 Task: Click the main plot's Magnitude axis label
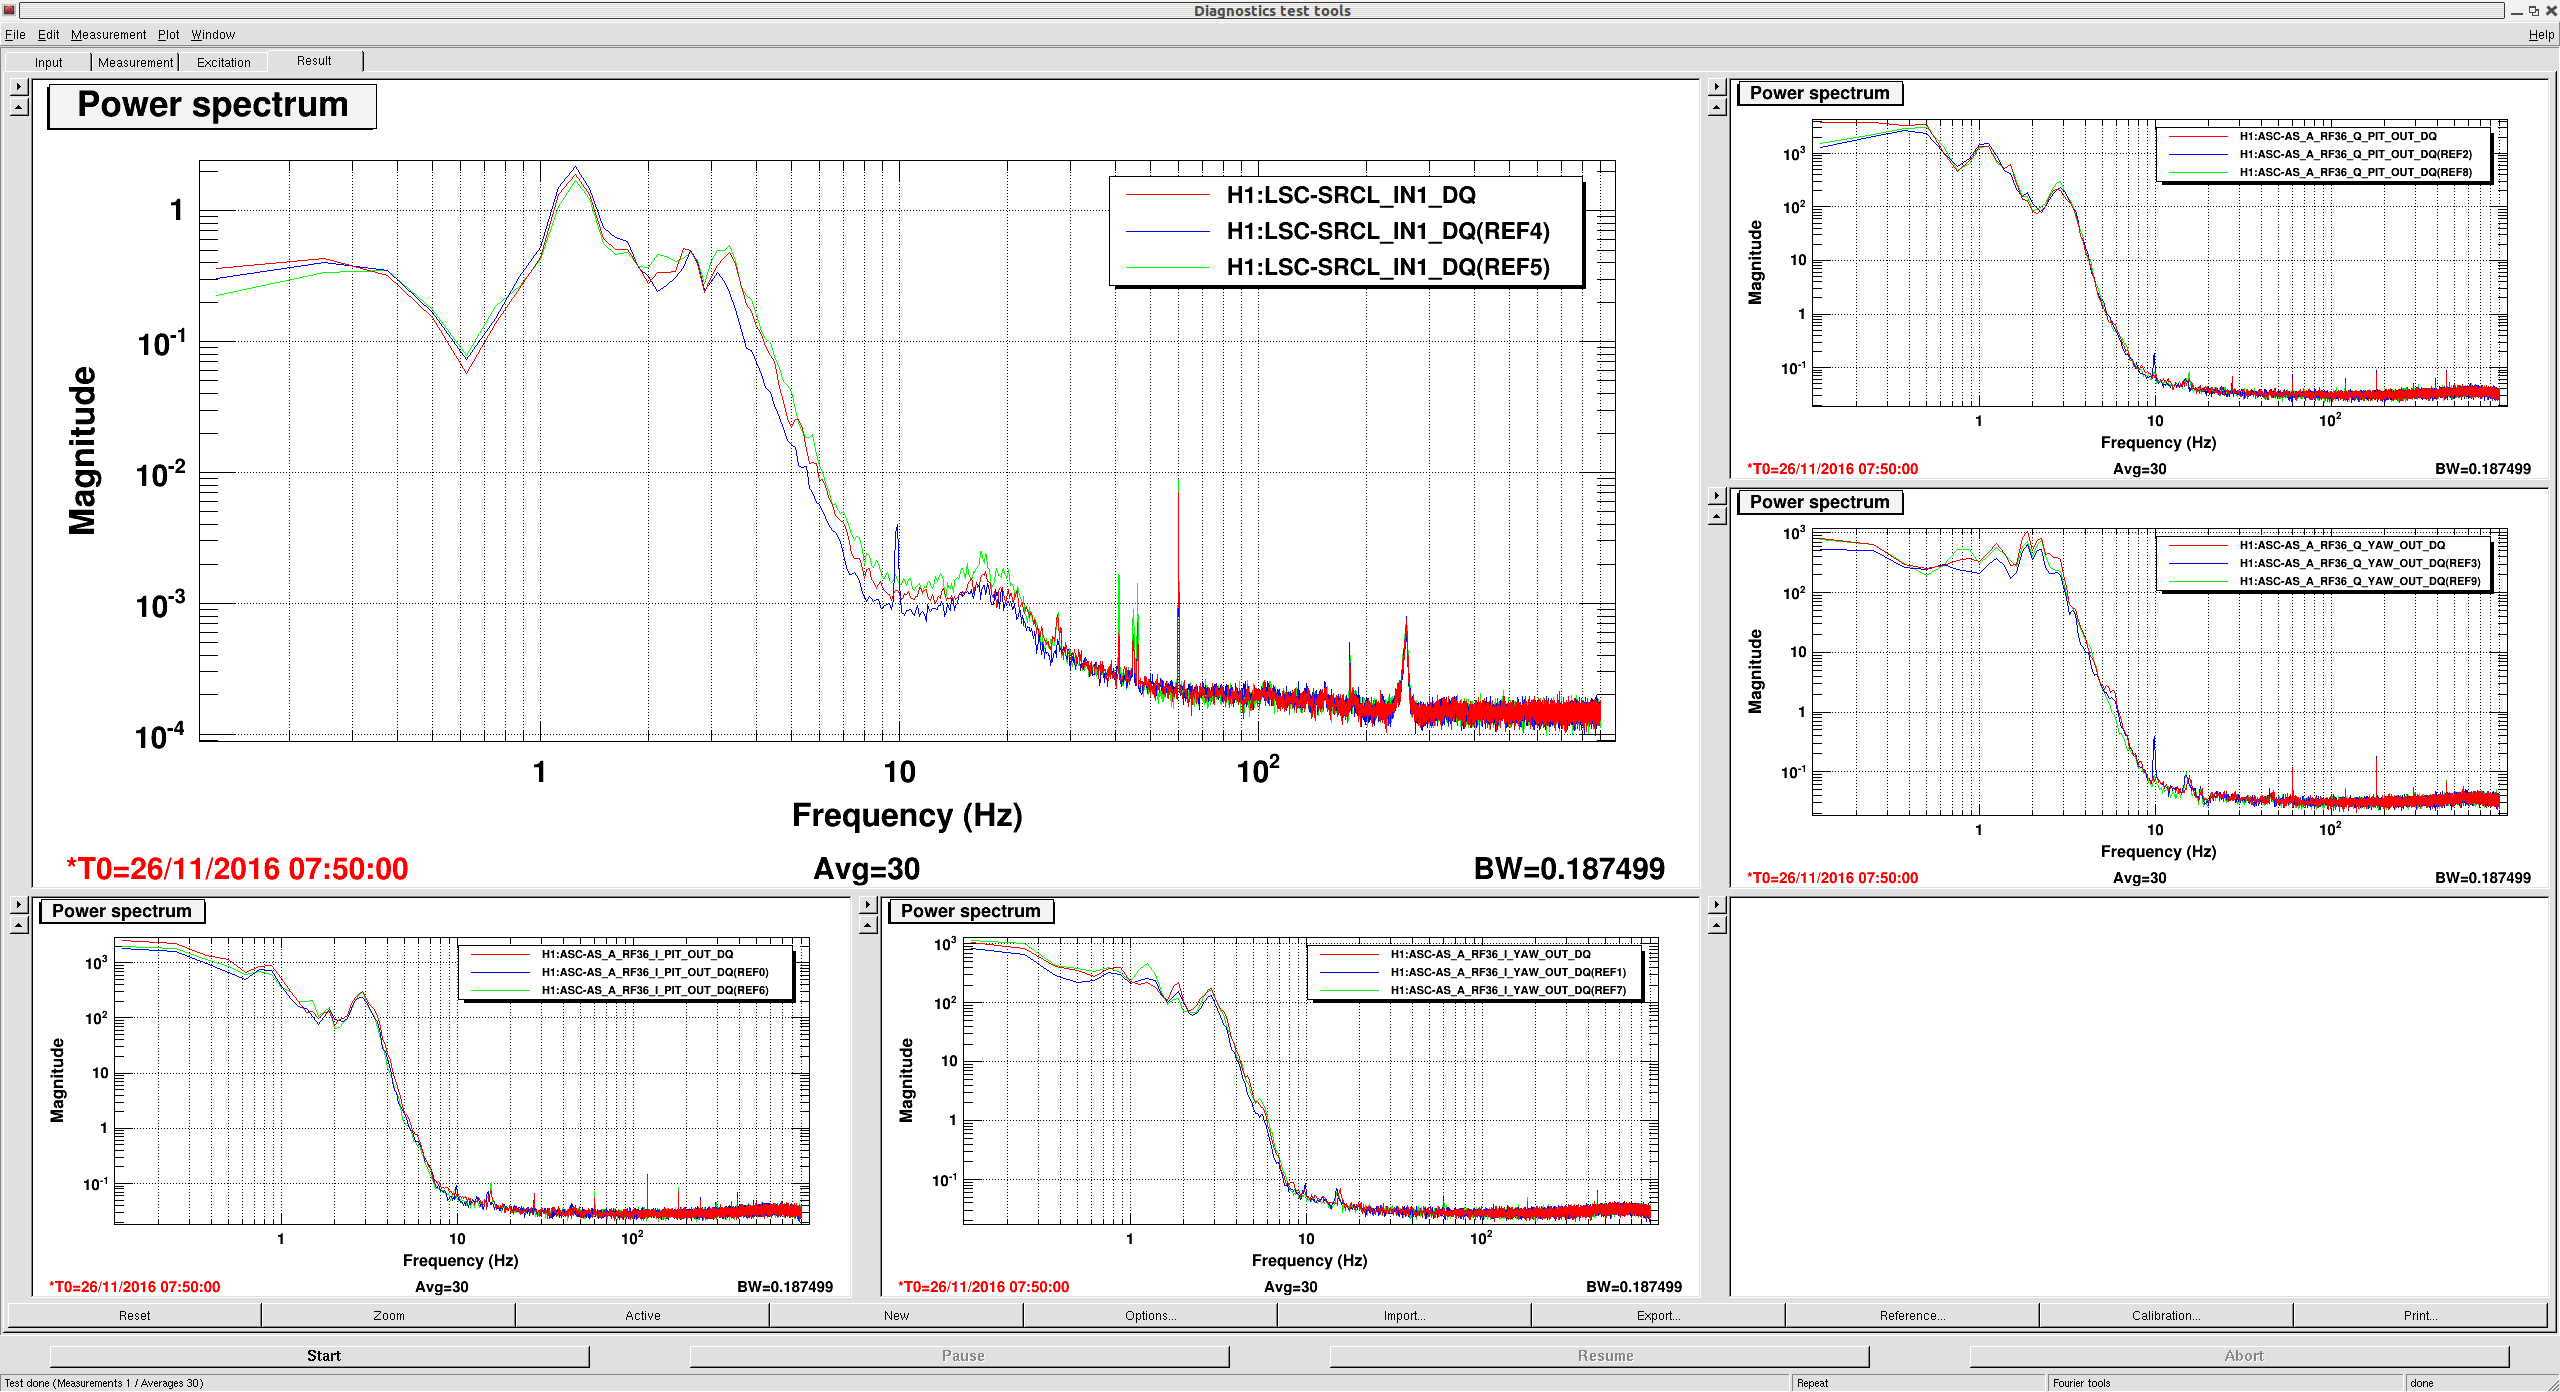pos(82,450)
